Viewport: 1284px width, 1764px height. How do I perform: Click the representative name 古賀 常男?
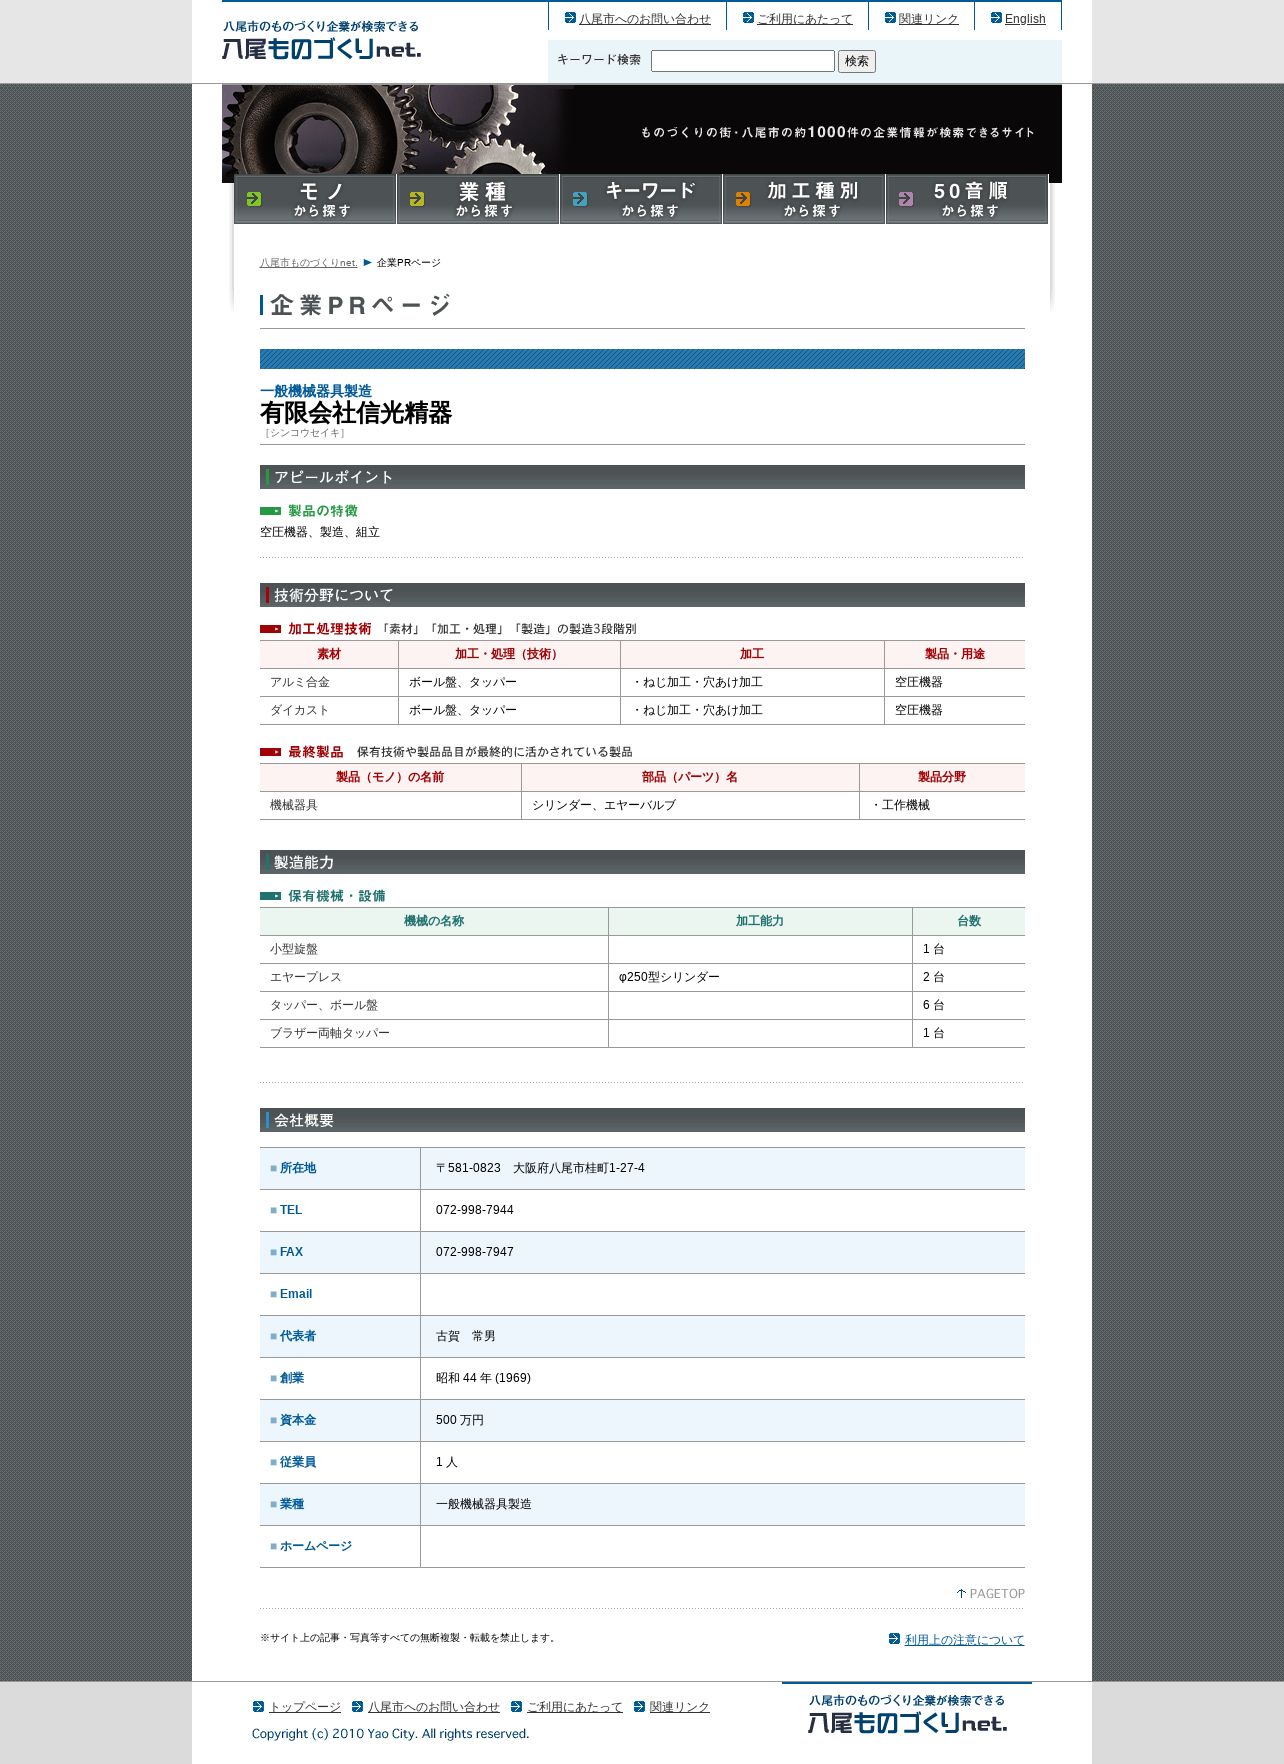point(466,1336)
